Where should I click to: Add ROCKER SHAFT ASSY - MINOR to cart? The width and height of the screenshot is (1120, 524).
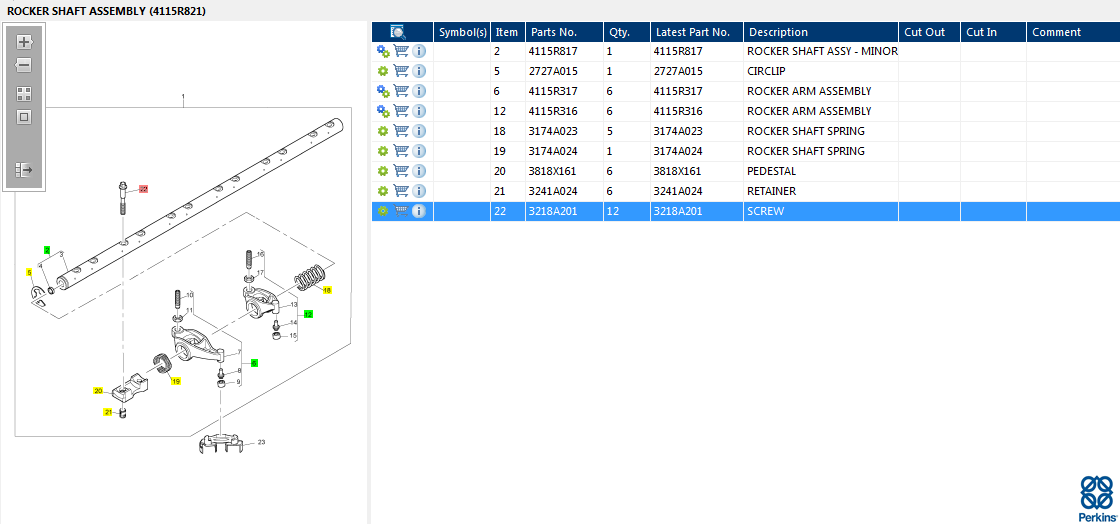(x=401, y=51)
